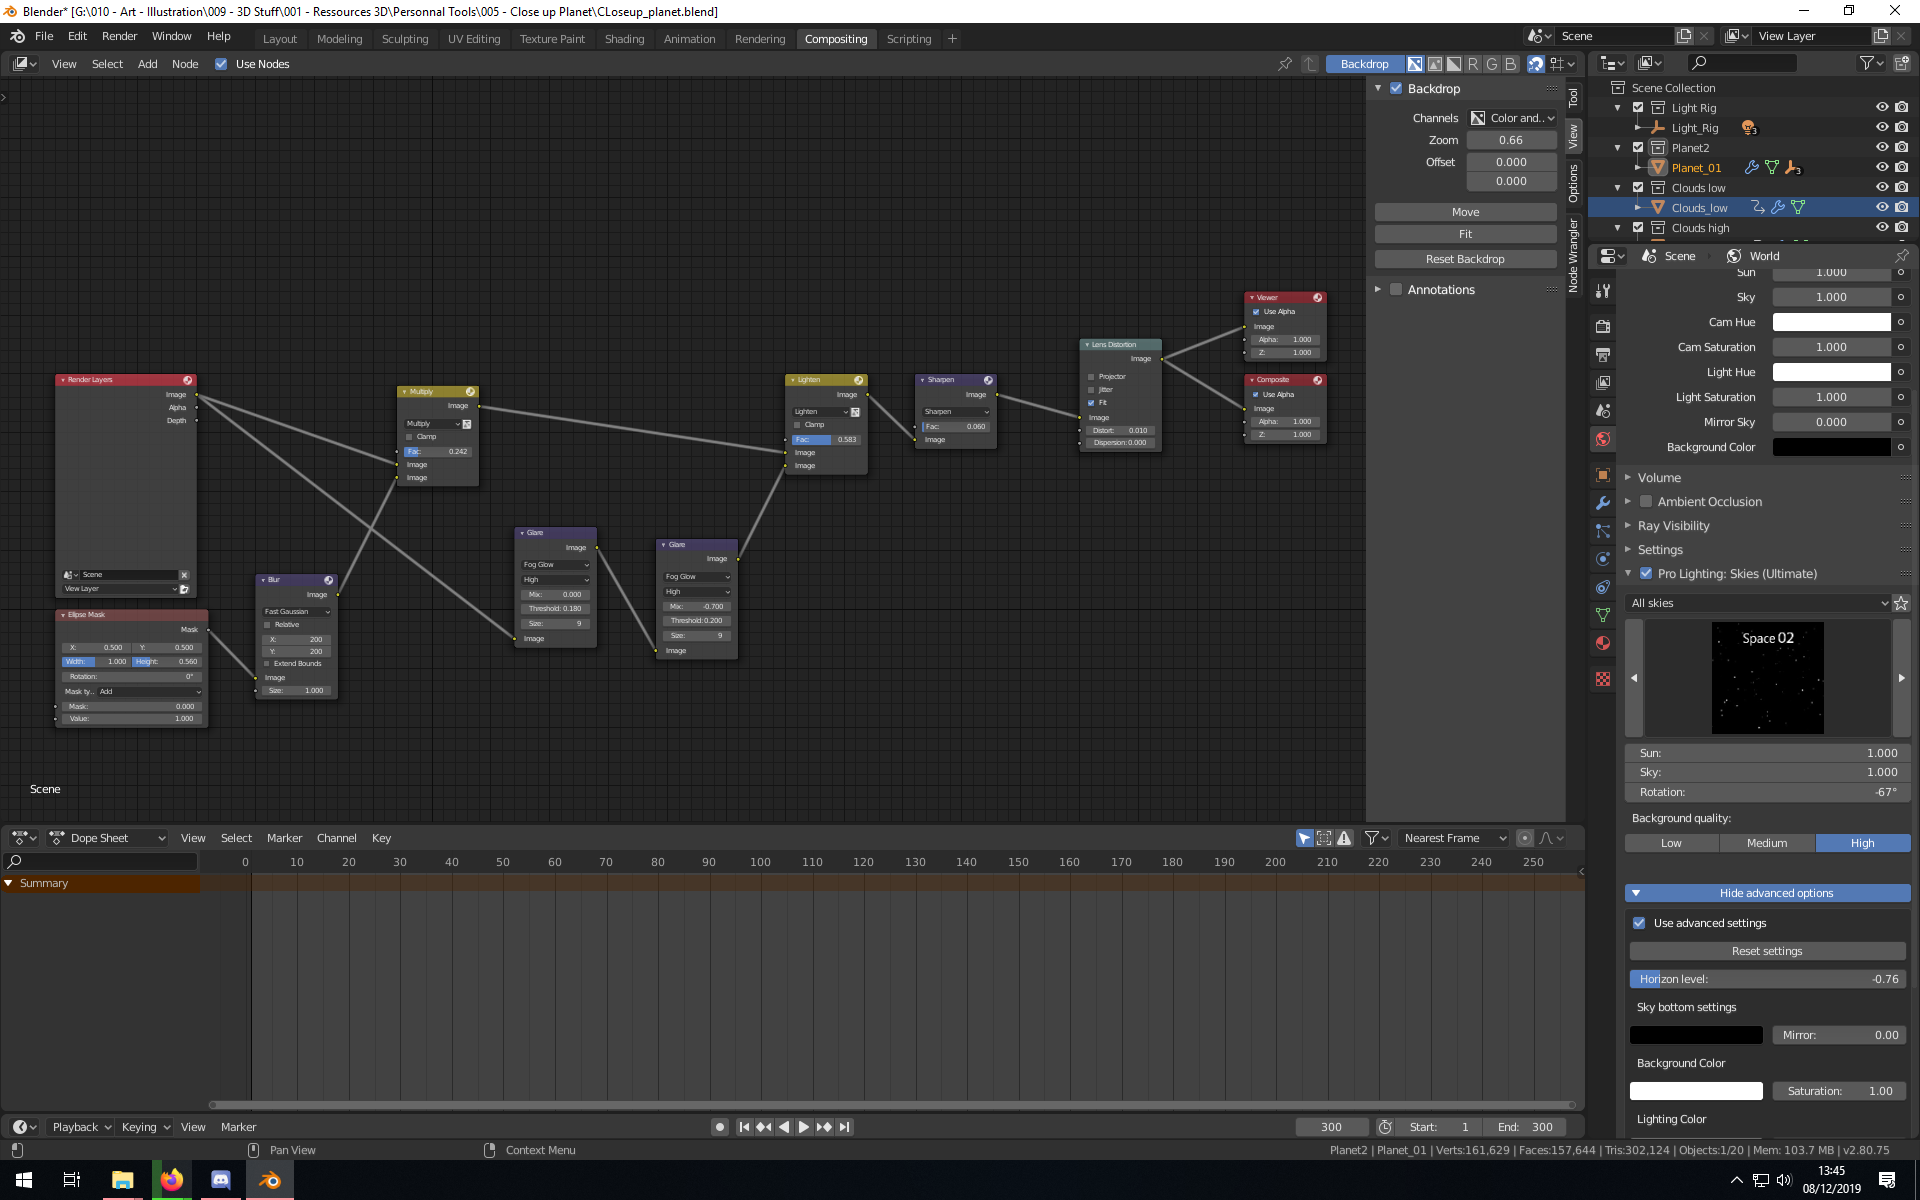Click the Move backdrop button
Screen dimensions: 1920x1200
click(1465, 212)
